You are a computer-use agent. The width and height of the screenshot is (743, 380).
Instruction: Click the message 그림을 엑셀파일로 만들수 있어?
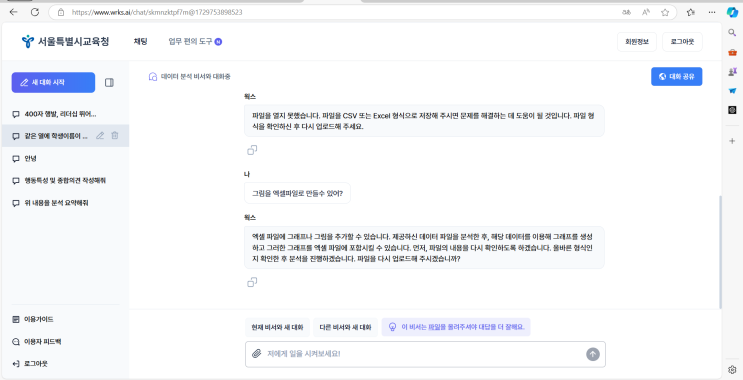(298, 193)
